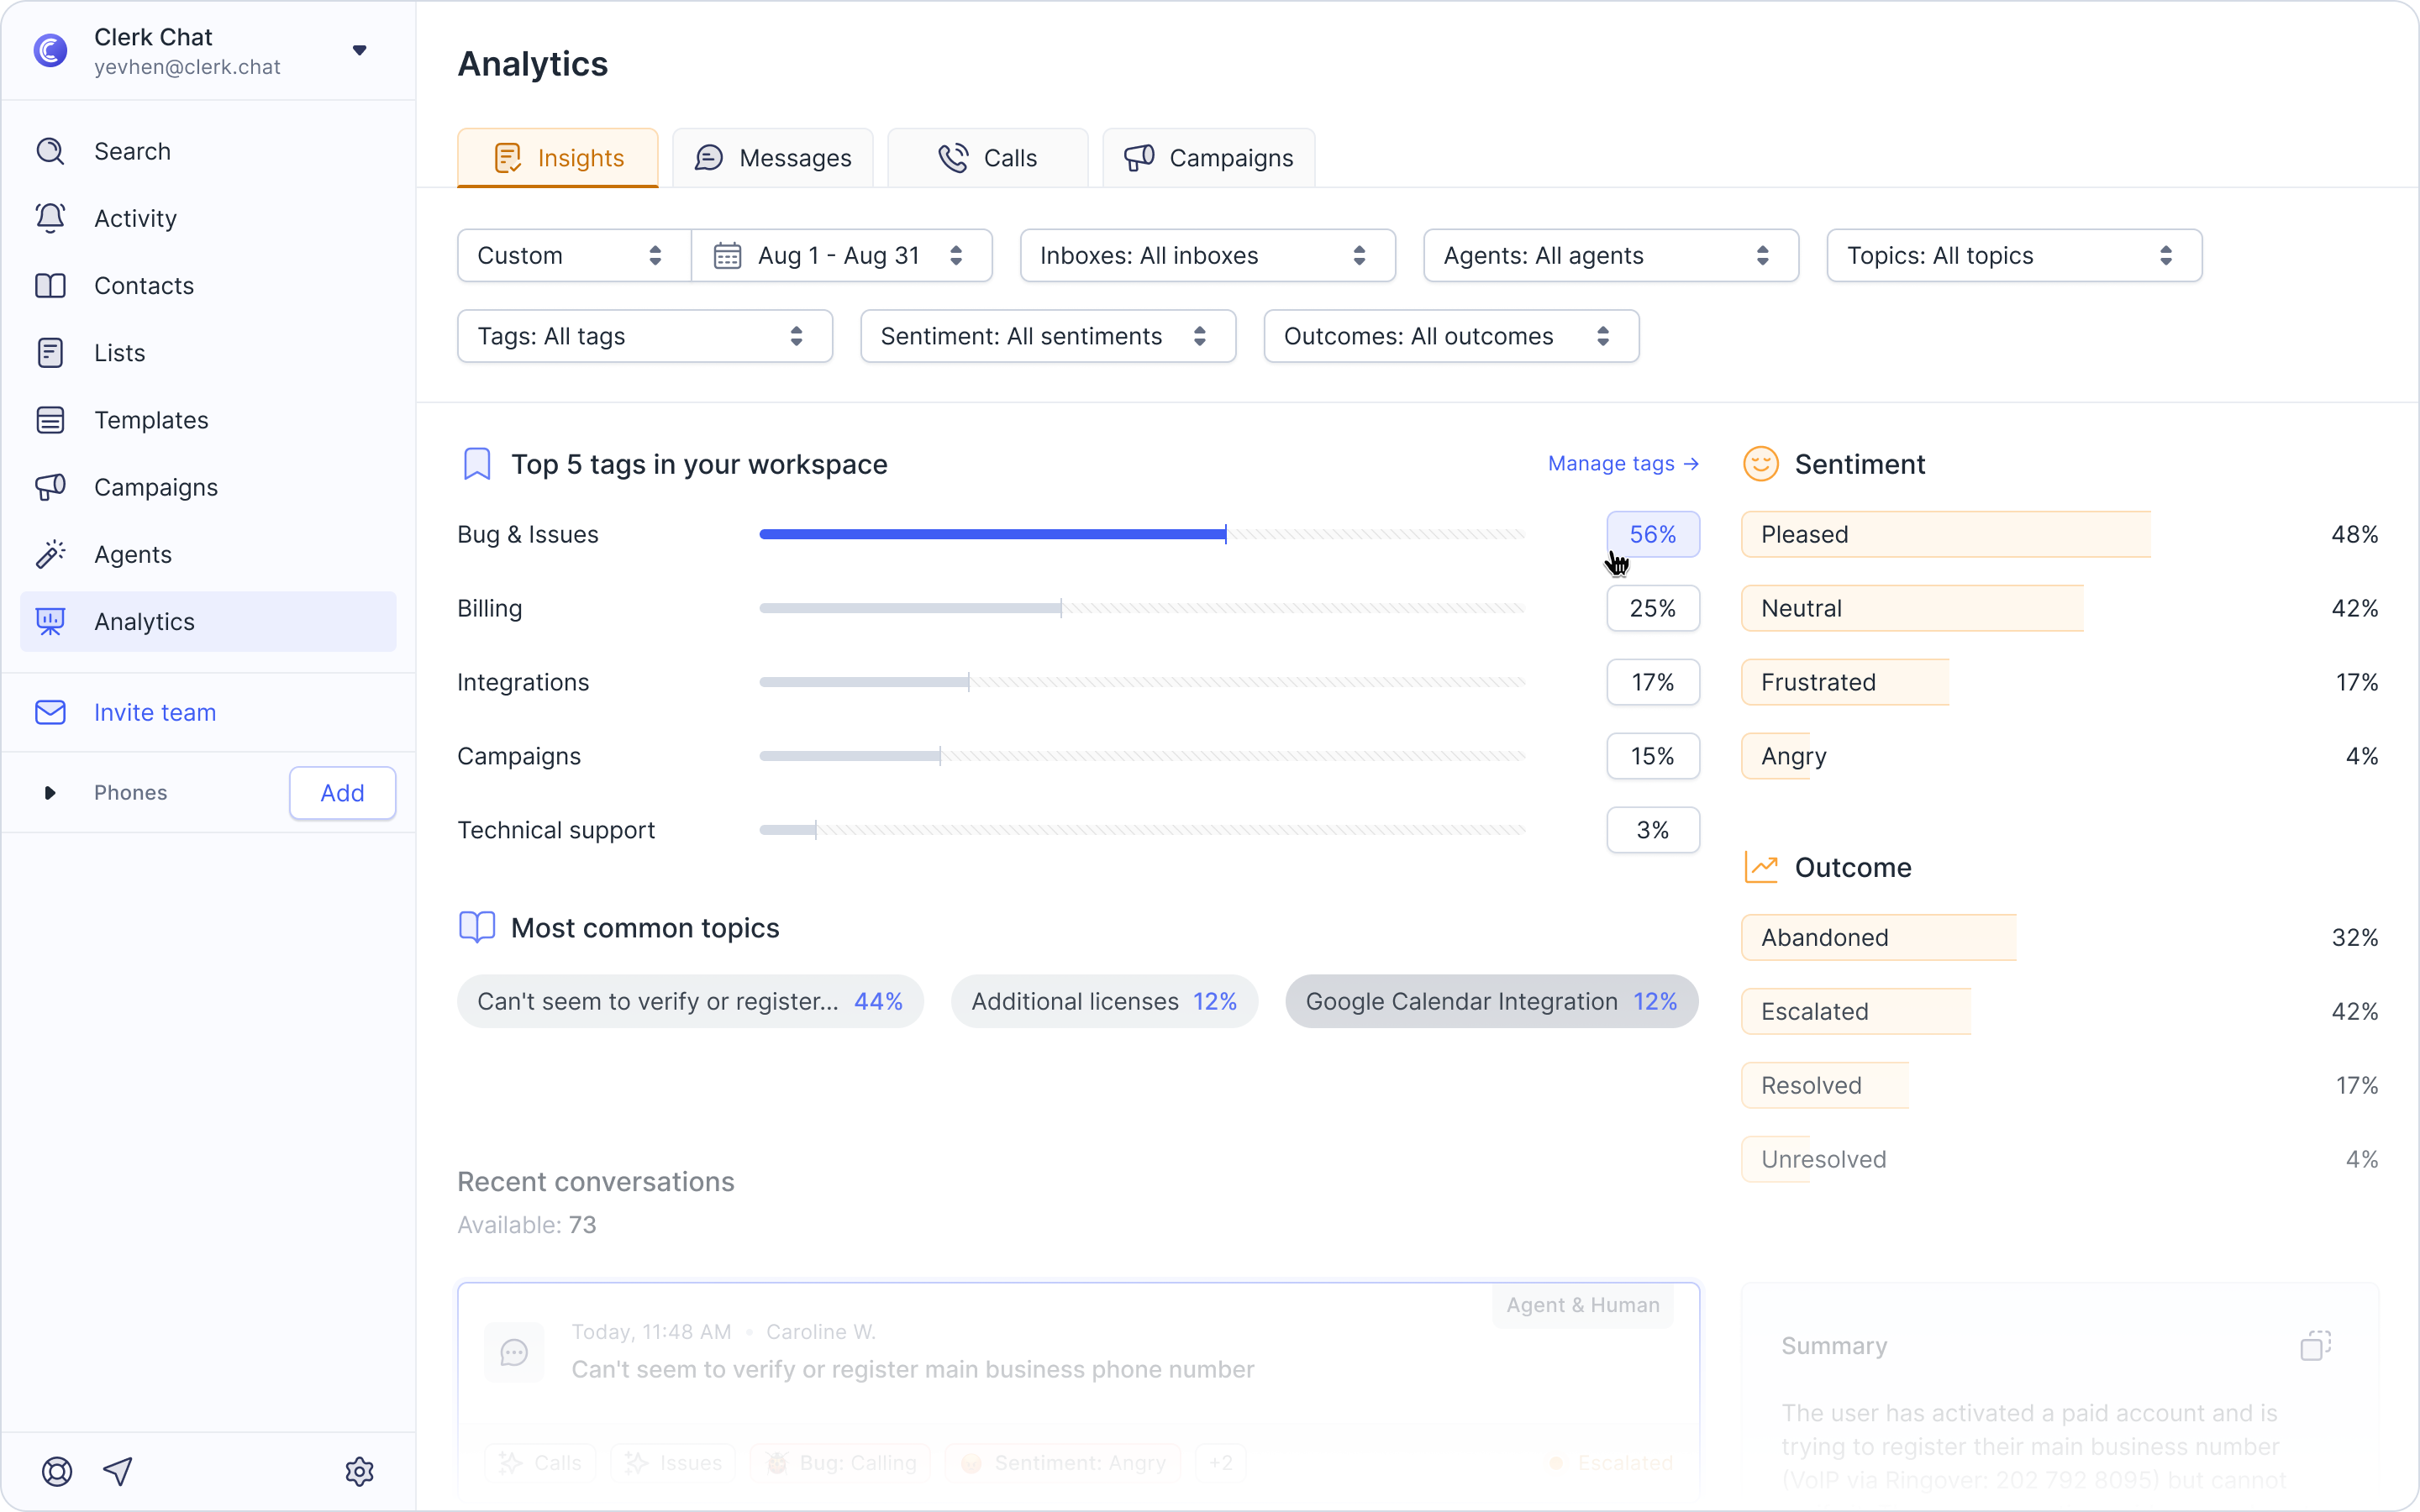The image size is (2420, 1512).
Task: Click the Escalated outcome bar
Action: tap(1856, 1011)
